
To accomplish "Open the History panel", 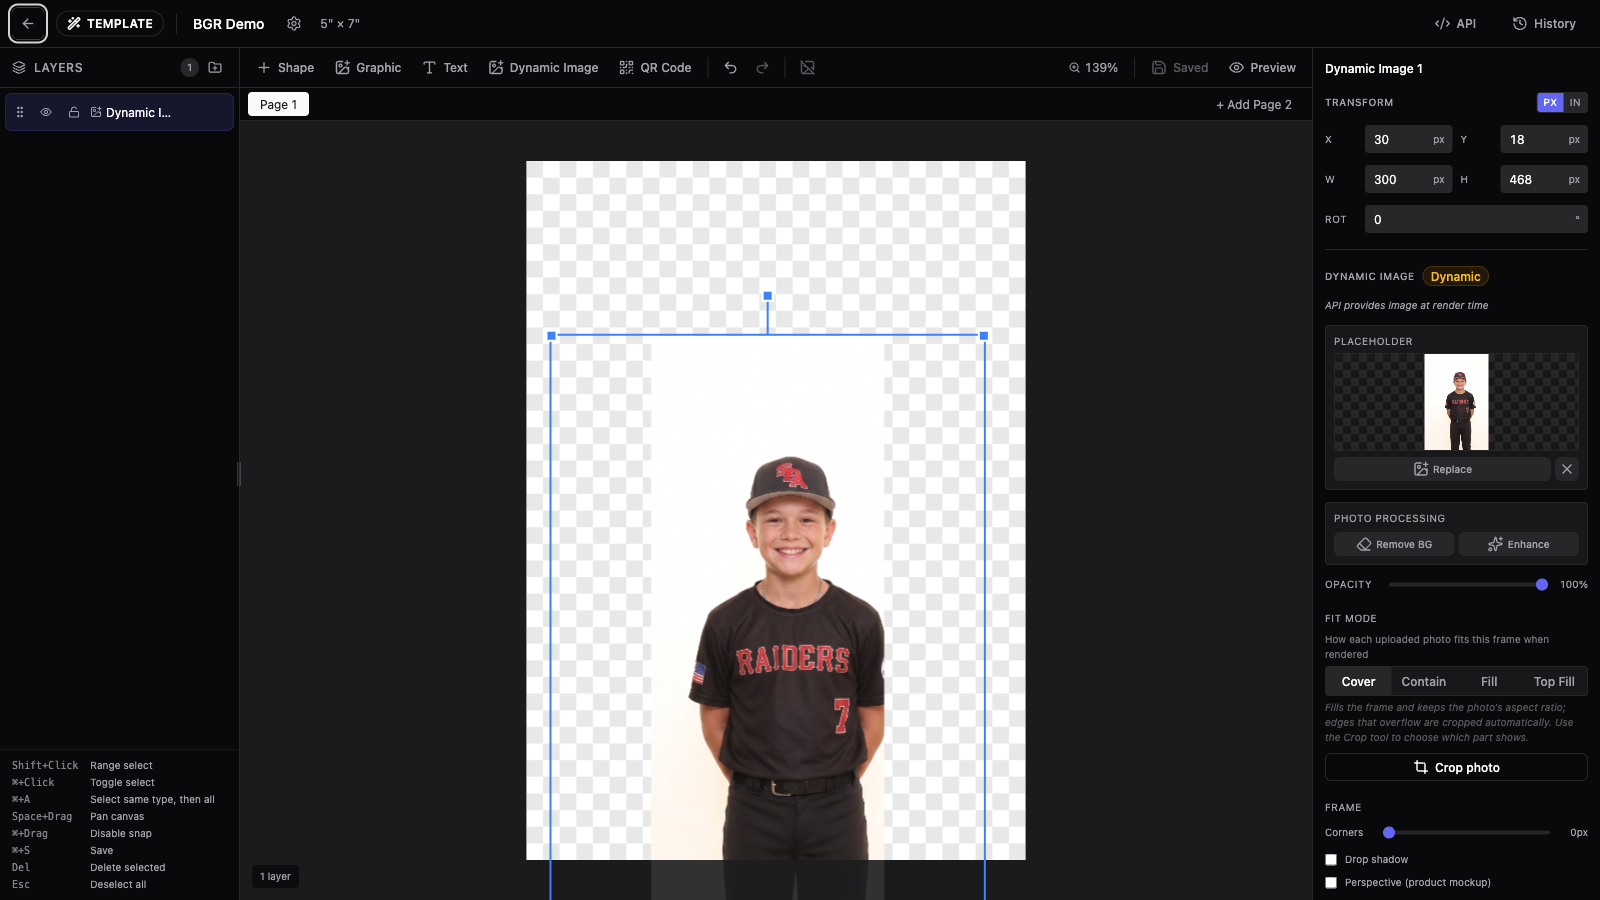I will pyautogui.click(x=1544, y=24).
